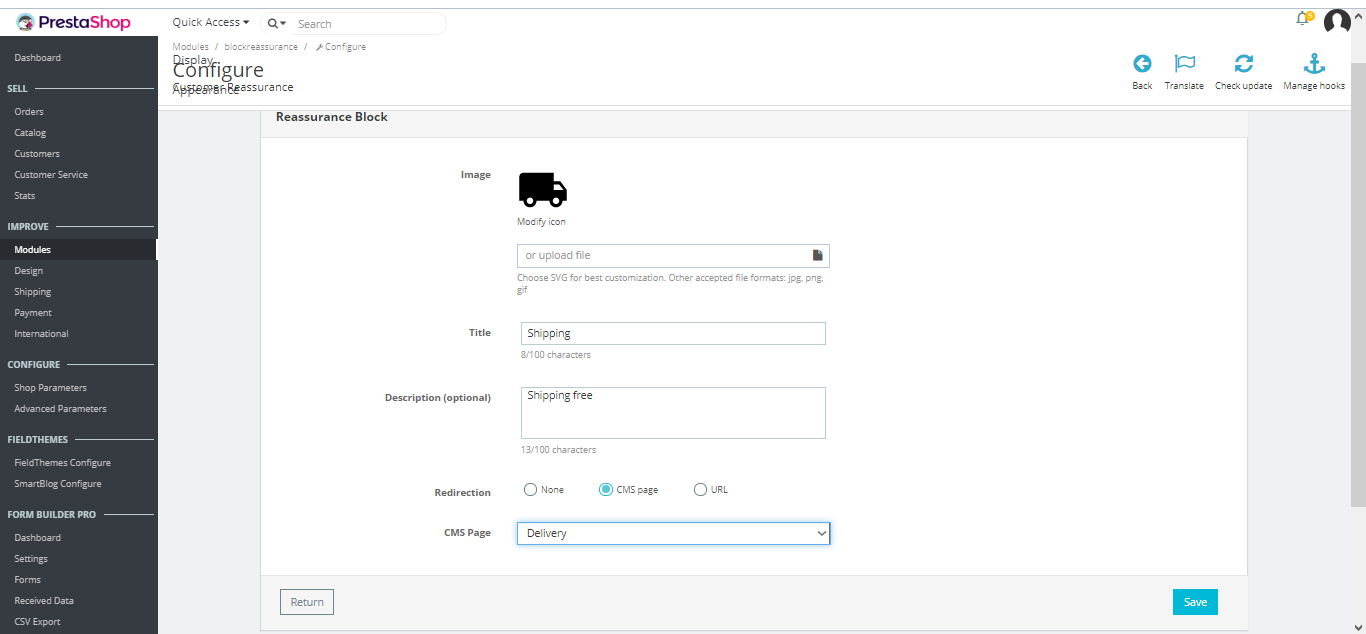Open Stats in the sidebar
Screen dimensions: 1366x634
coord(25,196)
